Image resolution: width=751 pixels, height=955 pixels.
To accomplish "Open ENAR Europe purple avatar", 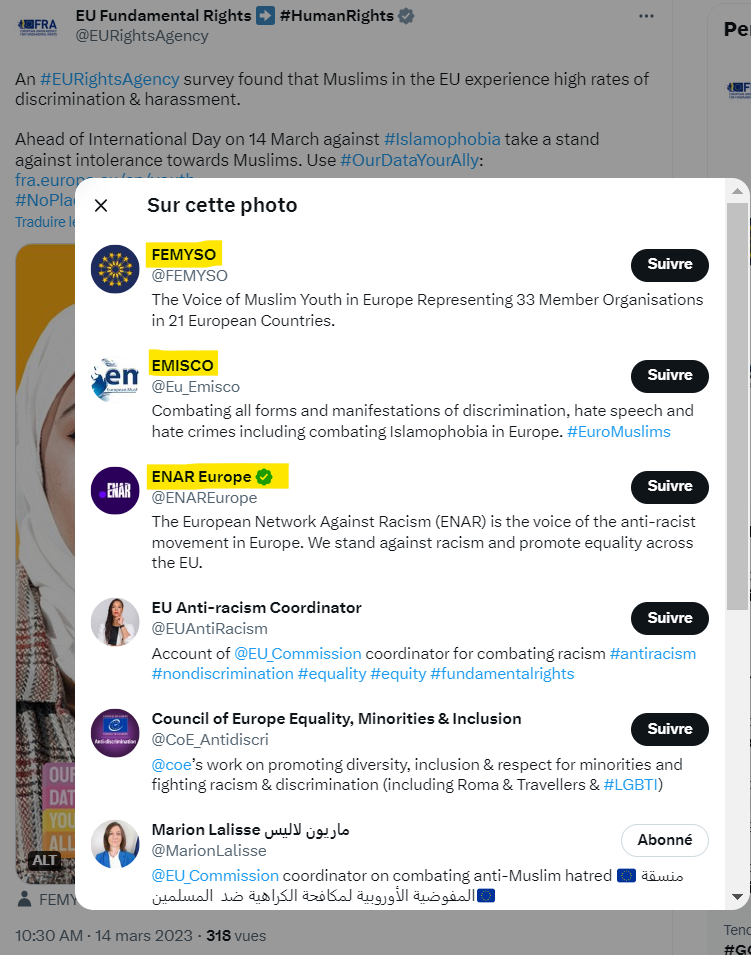I will (x=115, y=490).
